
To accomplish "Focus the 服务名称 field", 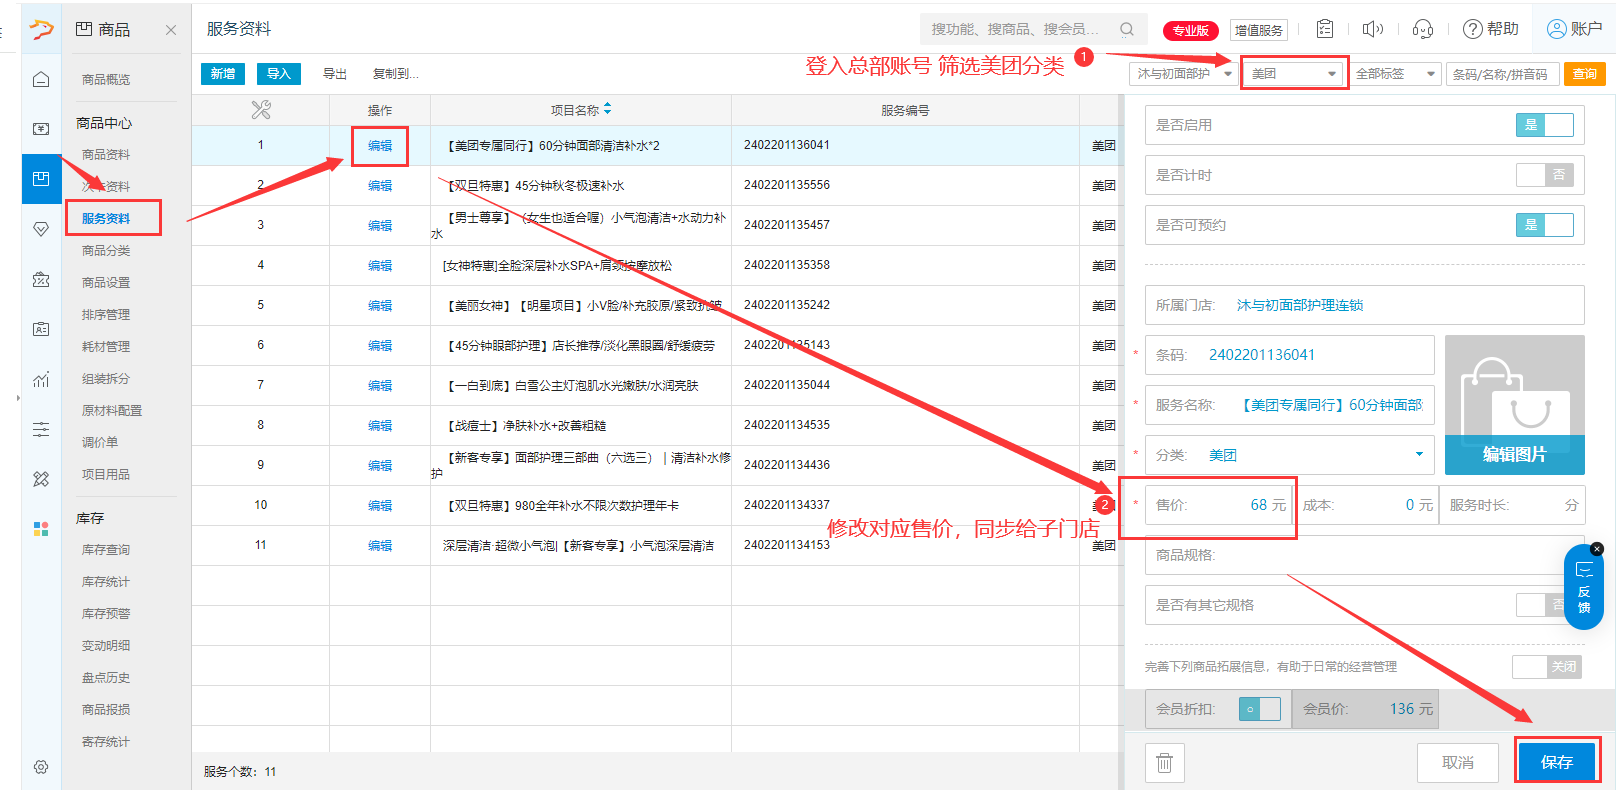I will click(x=1290, y=405).
